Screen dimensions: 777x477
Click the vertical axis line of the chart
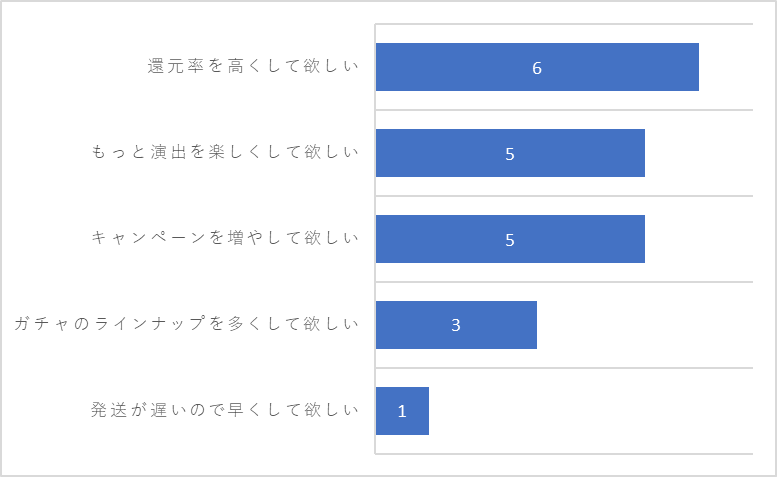coord(375,239)
